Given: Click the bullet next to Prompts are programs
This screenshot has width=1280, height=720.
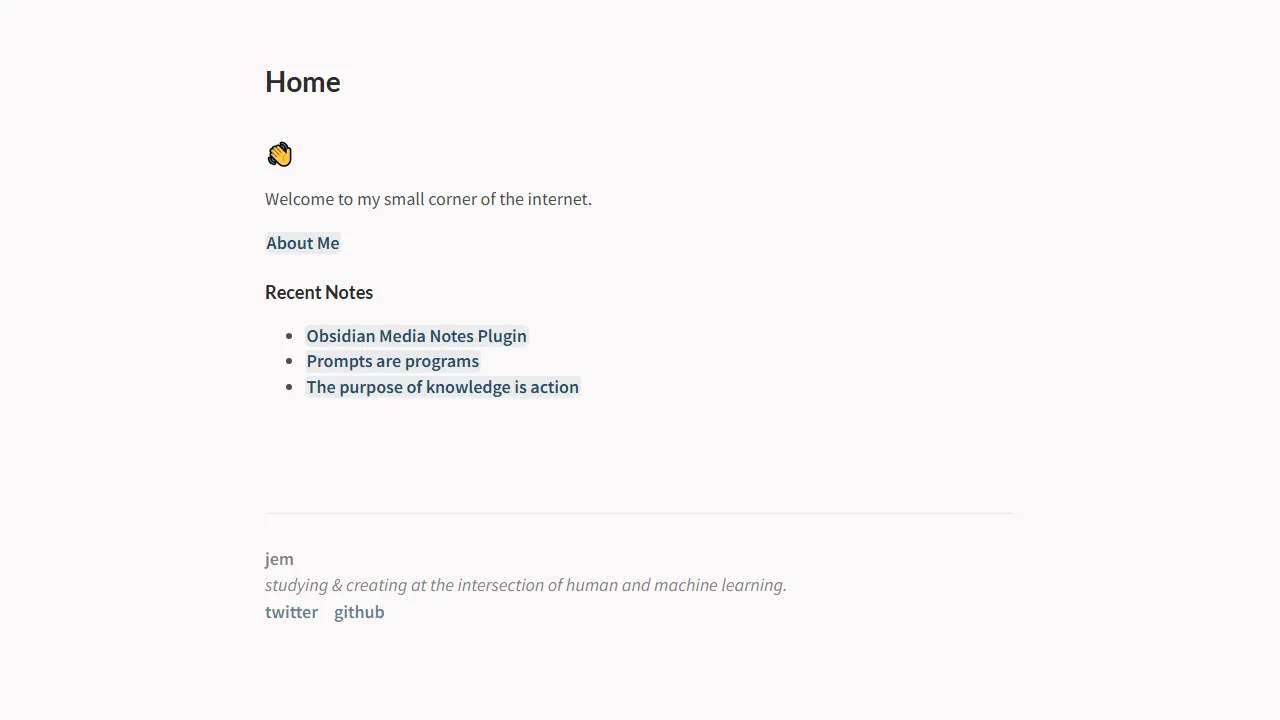Looking at the screenshot, I should (290, 361).
